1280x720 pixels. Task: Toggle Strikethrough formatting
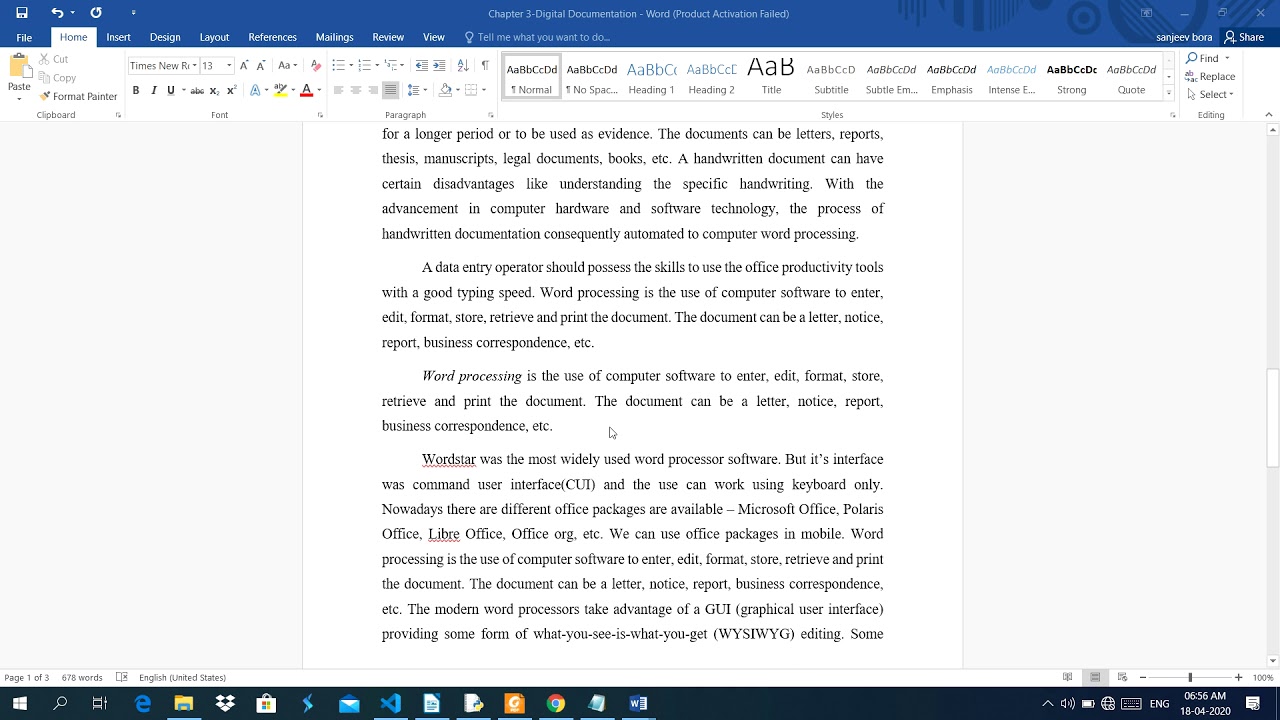click(x=197, y=90)
